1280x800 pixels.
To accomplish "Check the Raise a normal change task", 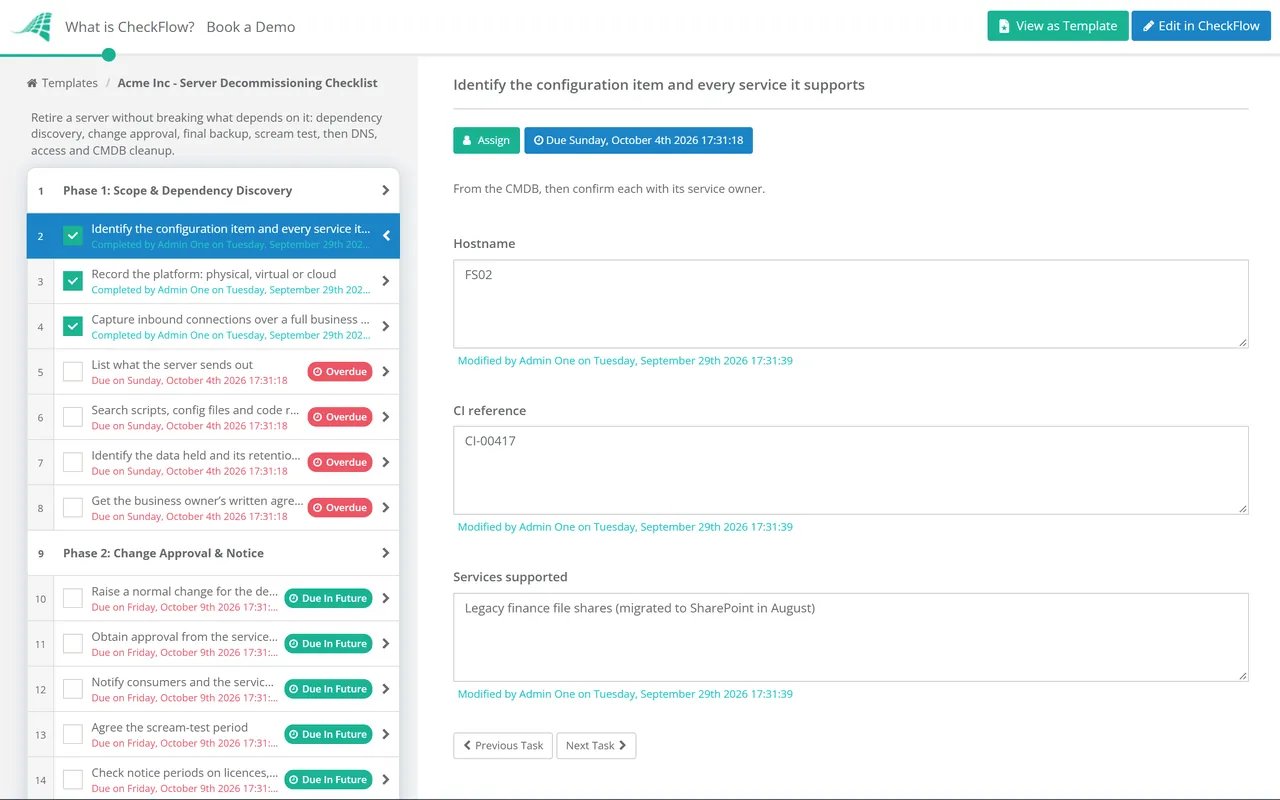I will [x=73, y=598].
